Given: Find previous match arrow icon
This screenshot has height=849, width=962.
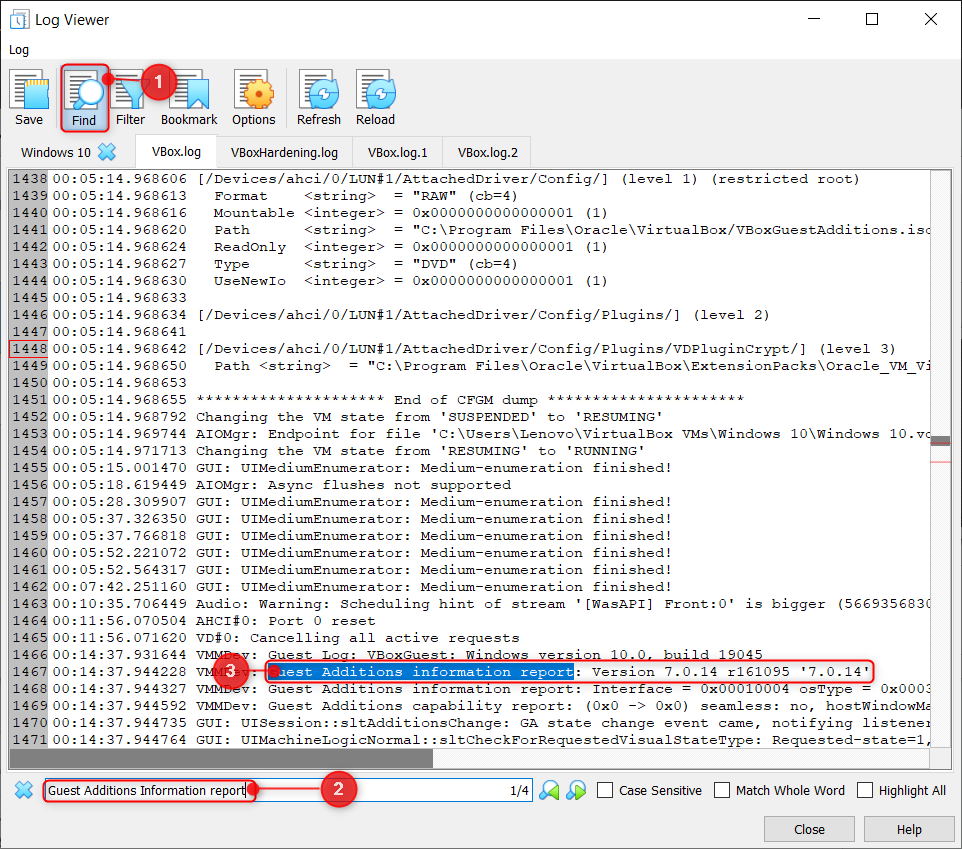Looking at the screenshot, I should pyautogui.click(x=549, y=790).
